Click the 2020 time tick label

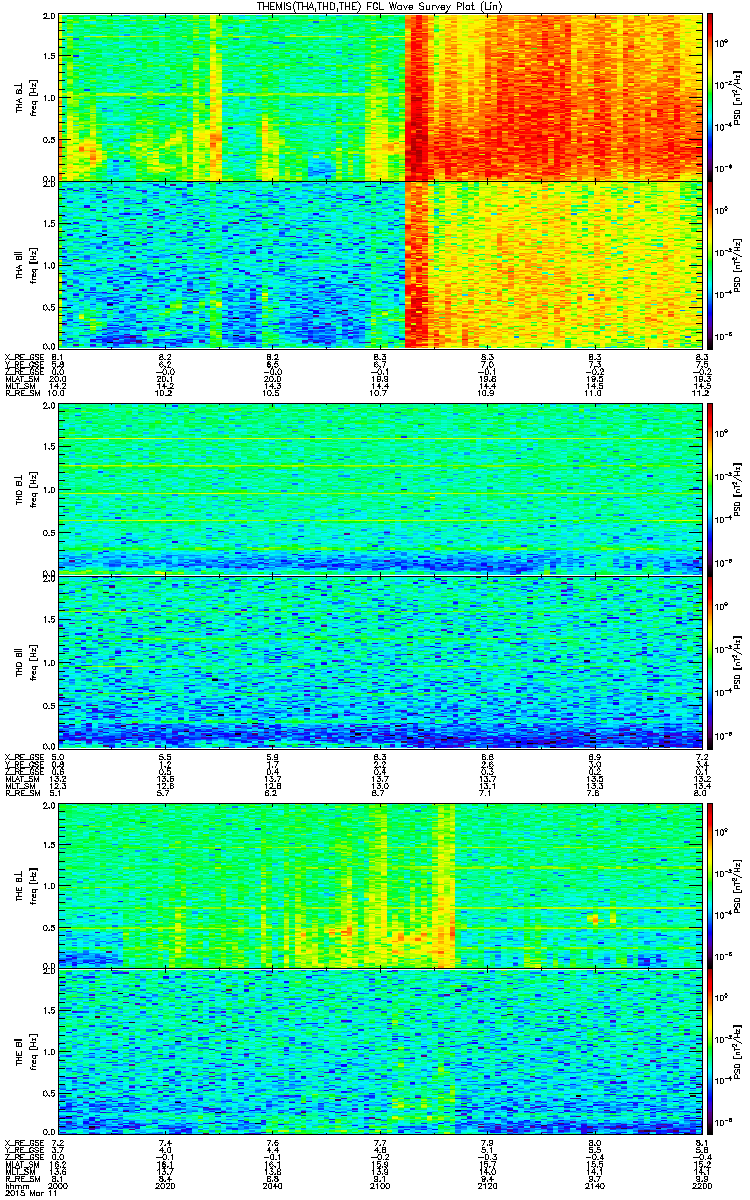pos(166,1184)
